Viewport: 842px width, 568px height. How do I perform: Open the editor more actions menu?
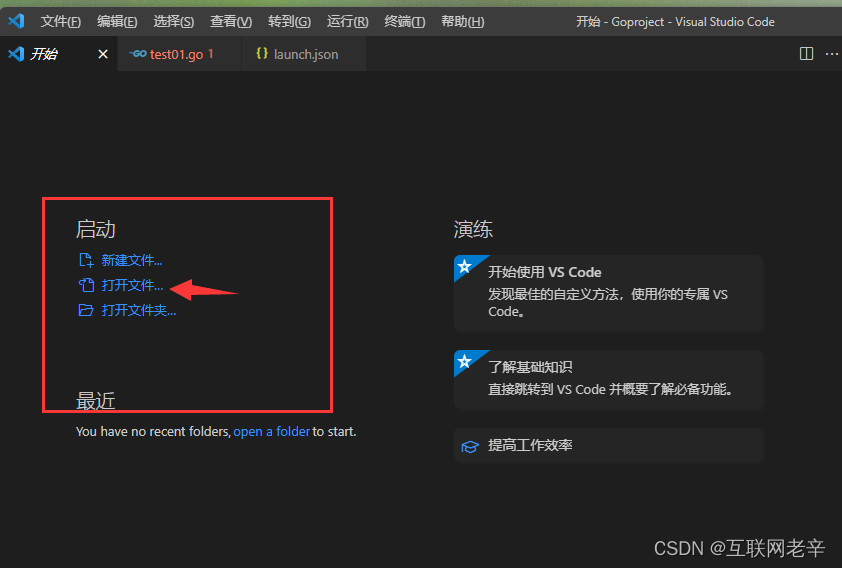[x=832, y=54]
